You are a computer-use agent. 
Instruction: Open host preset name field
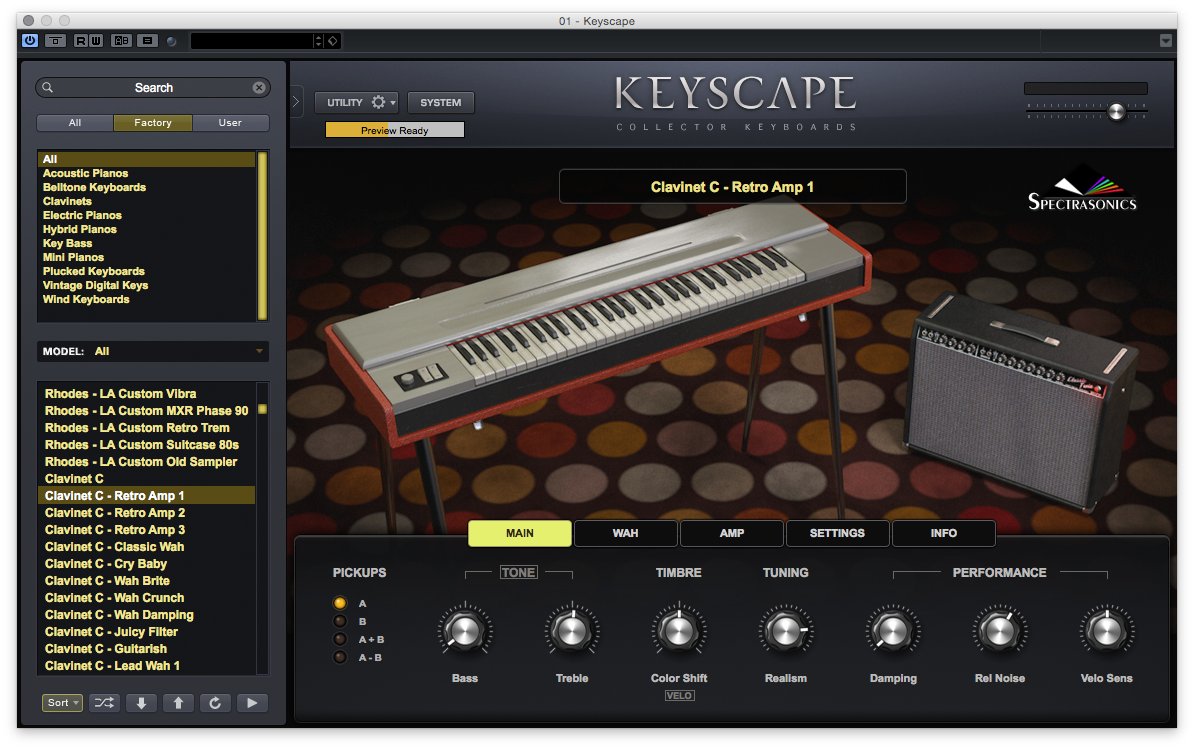[x=251, y=41]
